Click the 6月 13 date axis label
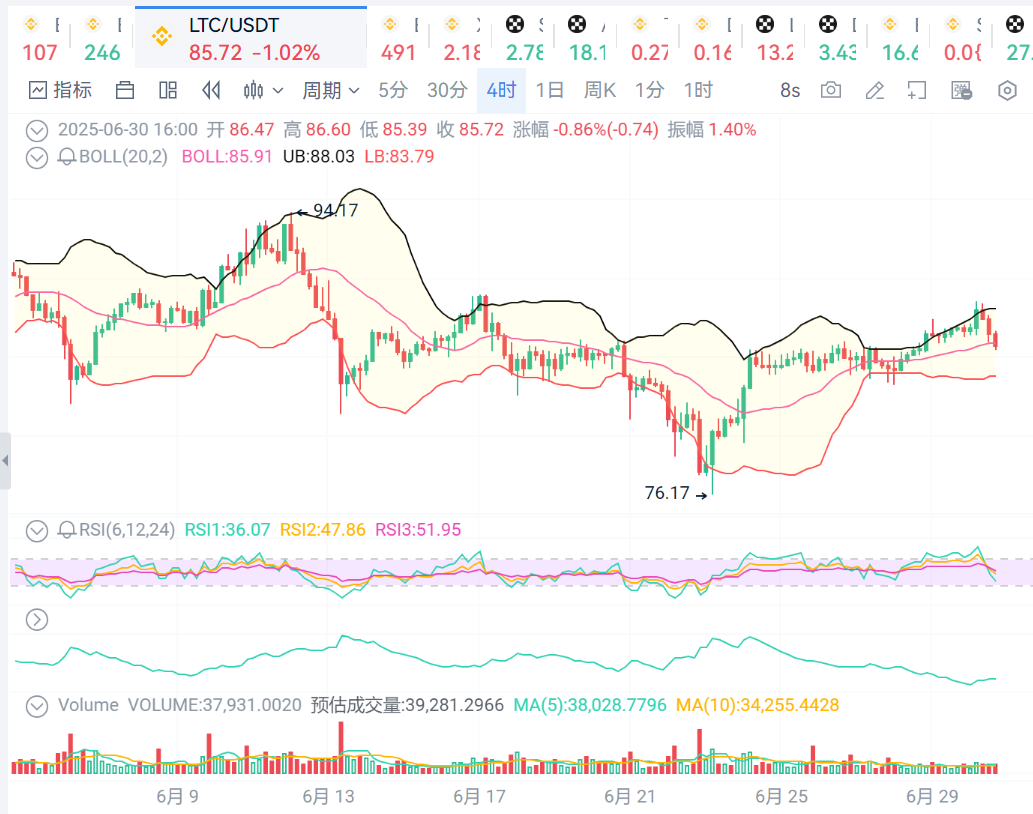This screenshot has height=814, width=1033. pyautogui.click(x=328, y=796)
